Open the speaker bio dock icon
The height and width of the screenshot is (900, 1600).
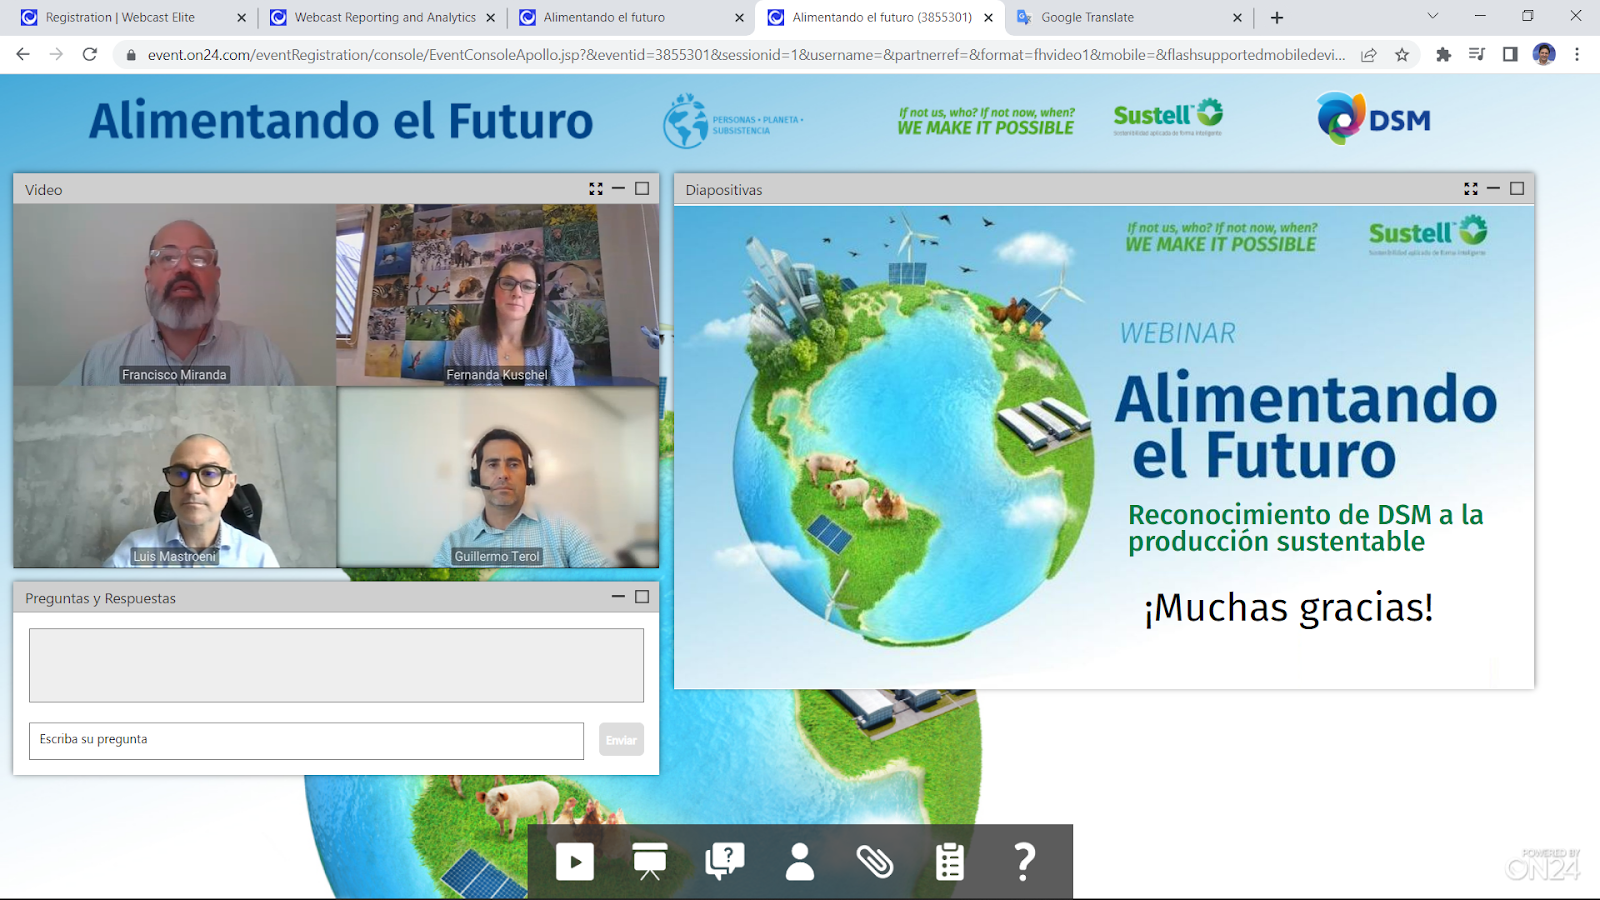[x=800, y=861]
